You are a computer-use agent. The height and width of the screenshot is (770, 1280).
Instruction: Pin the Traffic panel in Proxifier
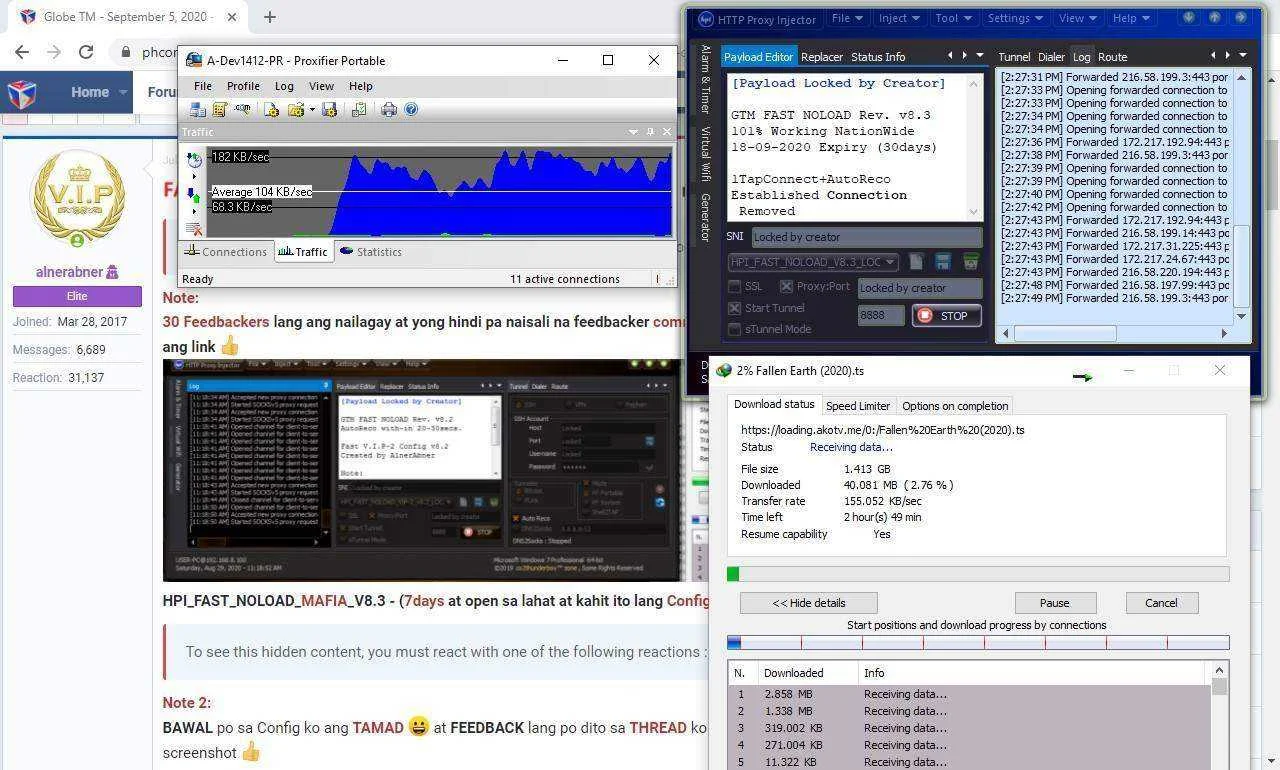point(650,132)
